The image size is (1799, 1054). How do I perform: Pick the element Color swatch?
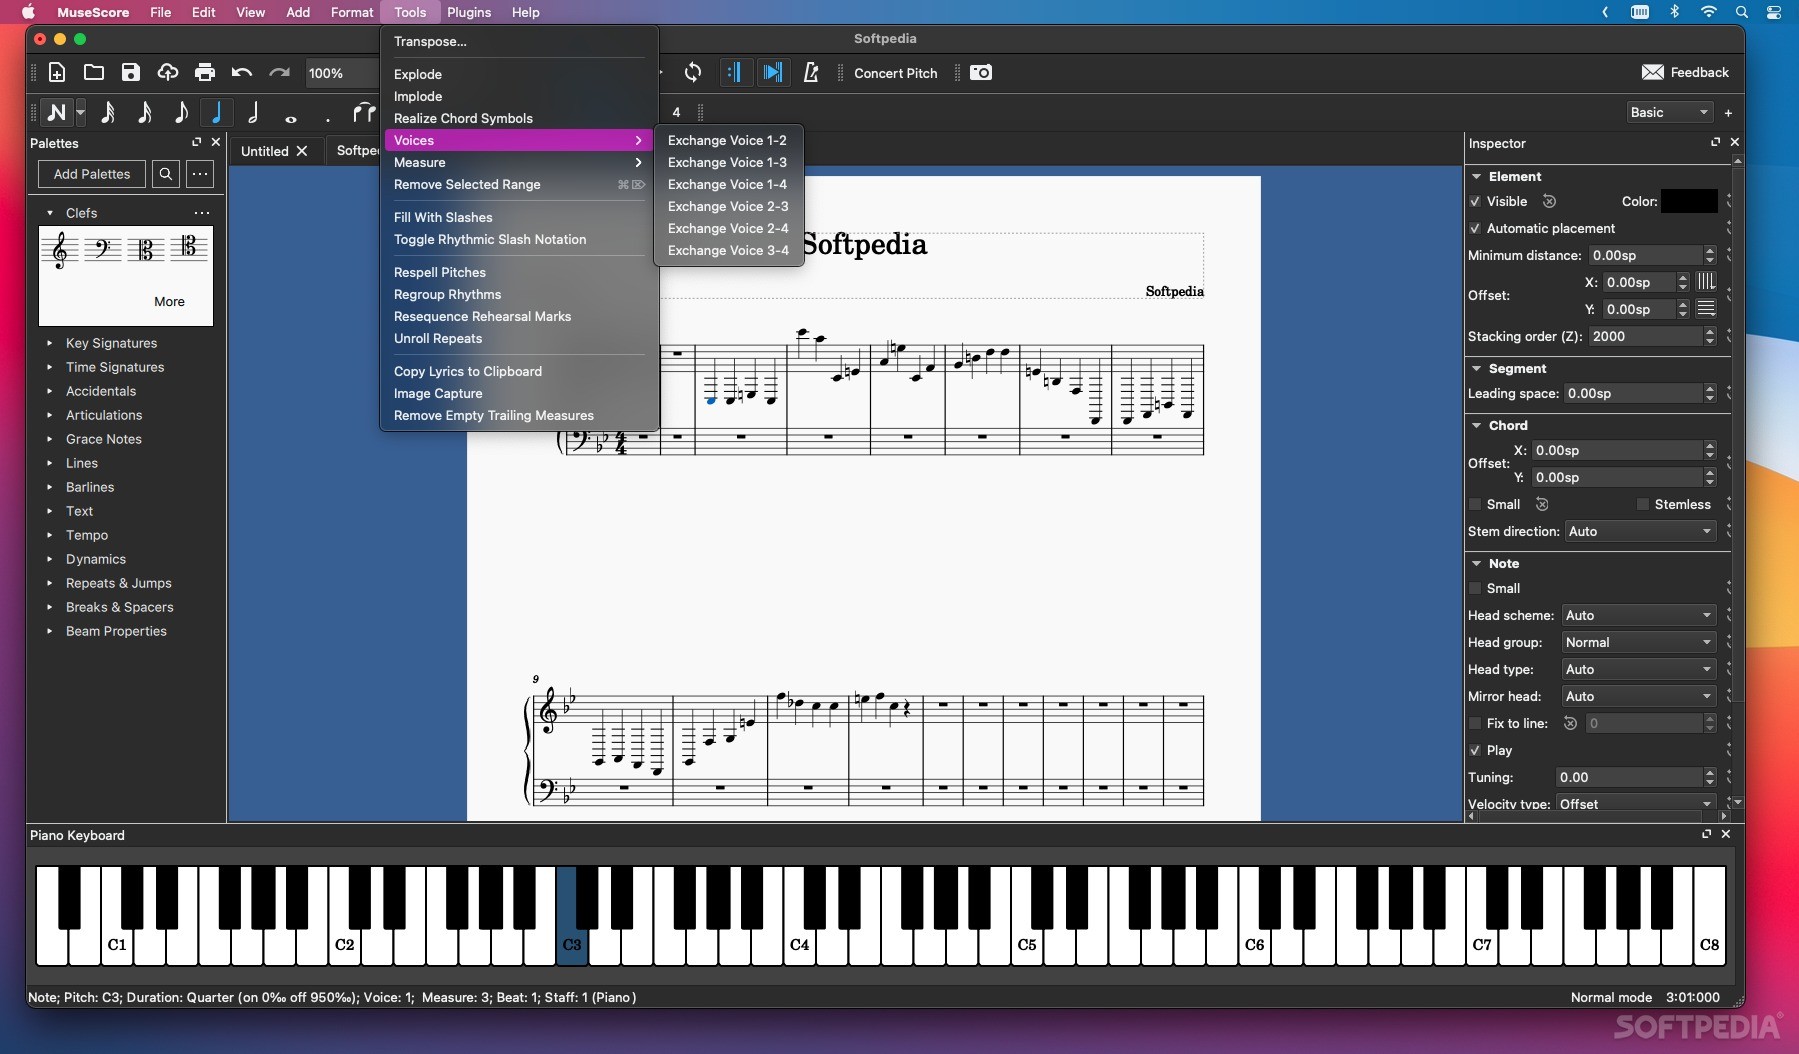[x=1689, y=201]
